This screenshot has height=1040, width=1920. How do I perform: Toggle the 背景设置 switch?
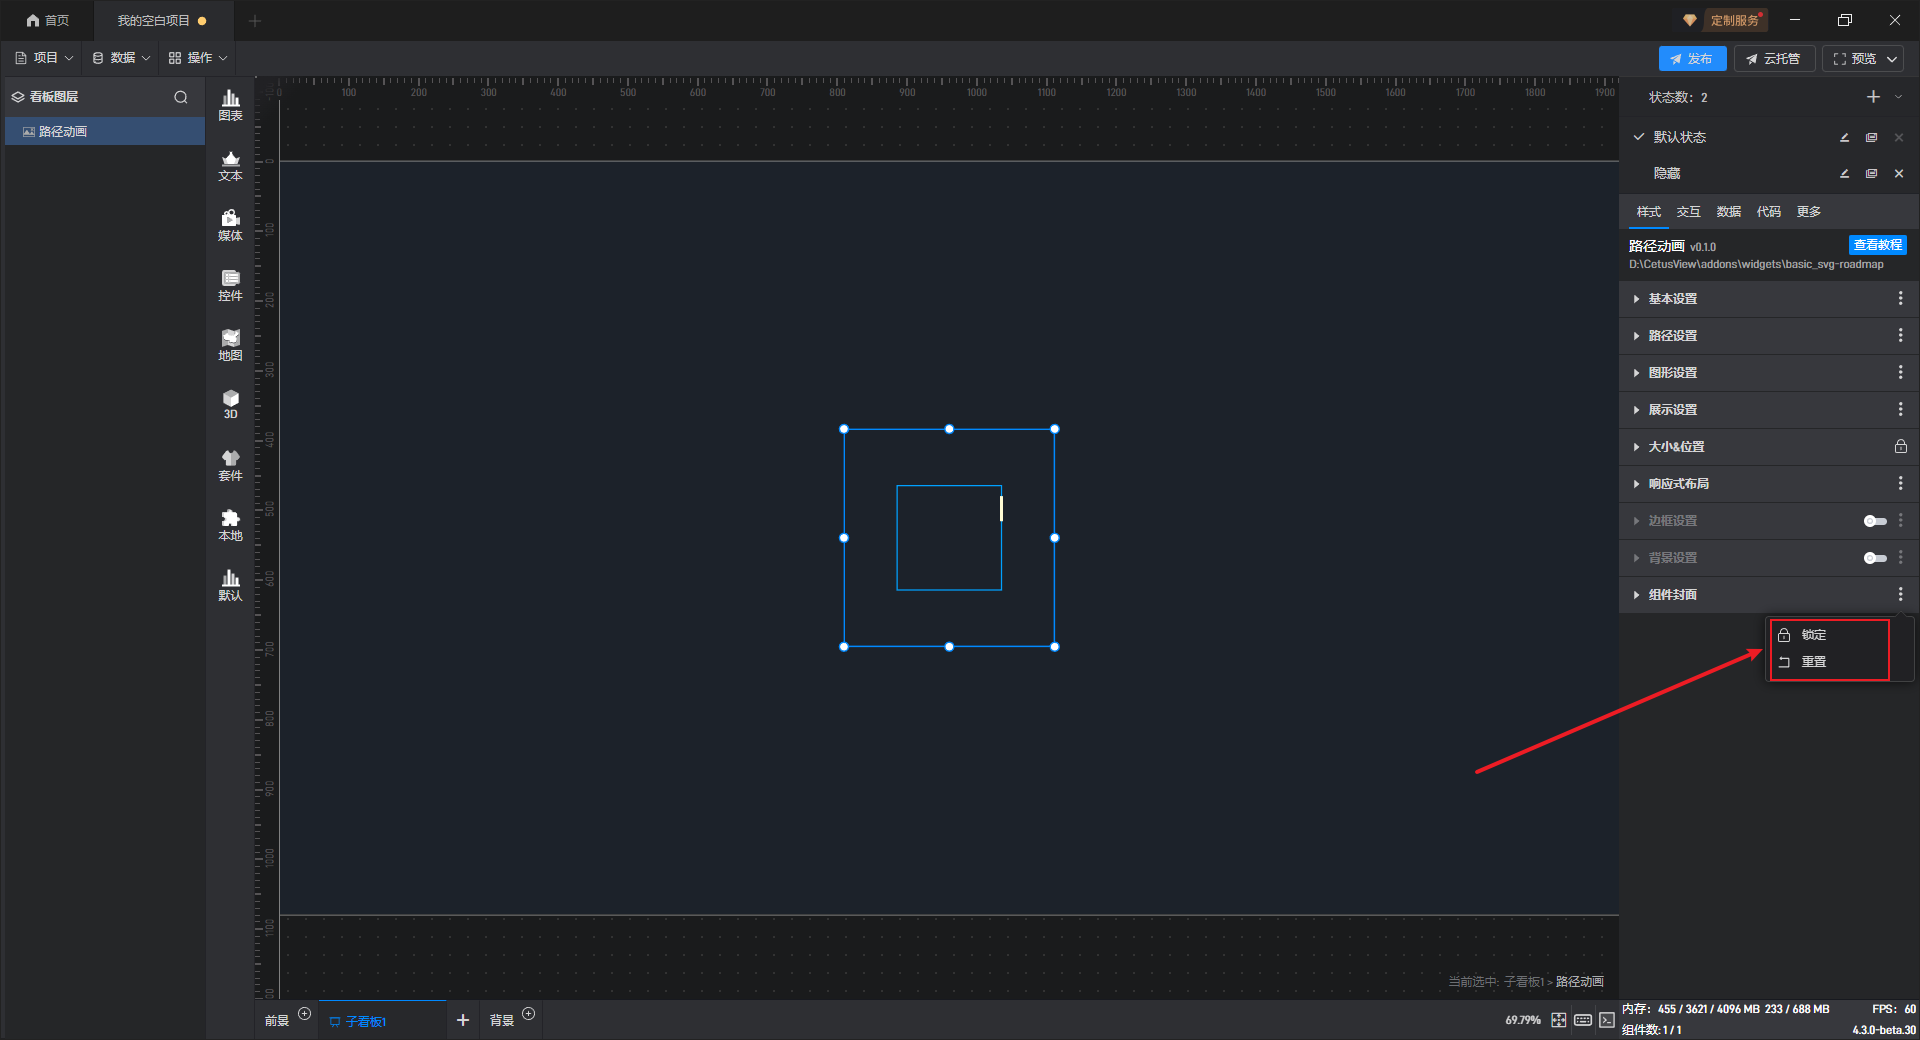(x=1875, y=558)
